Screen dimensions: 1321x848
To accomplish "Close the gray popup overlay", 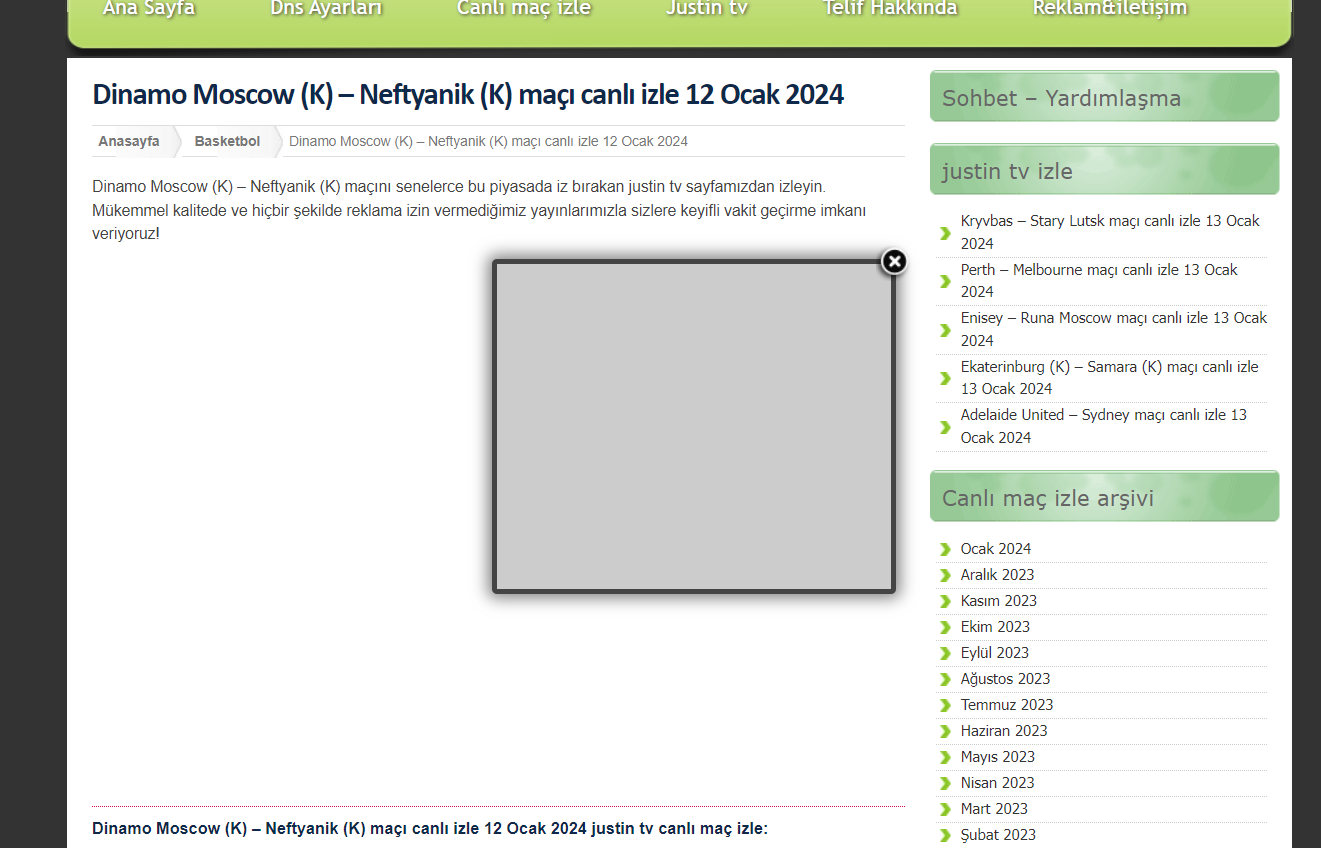I will coord(894,262).
